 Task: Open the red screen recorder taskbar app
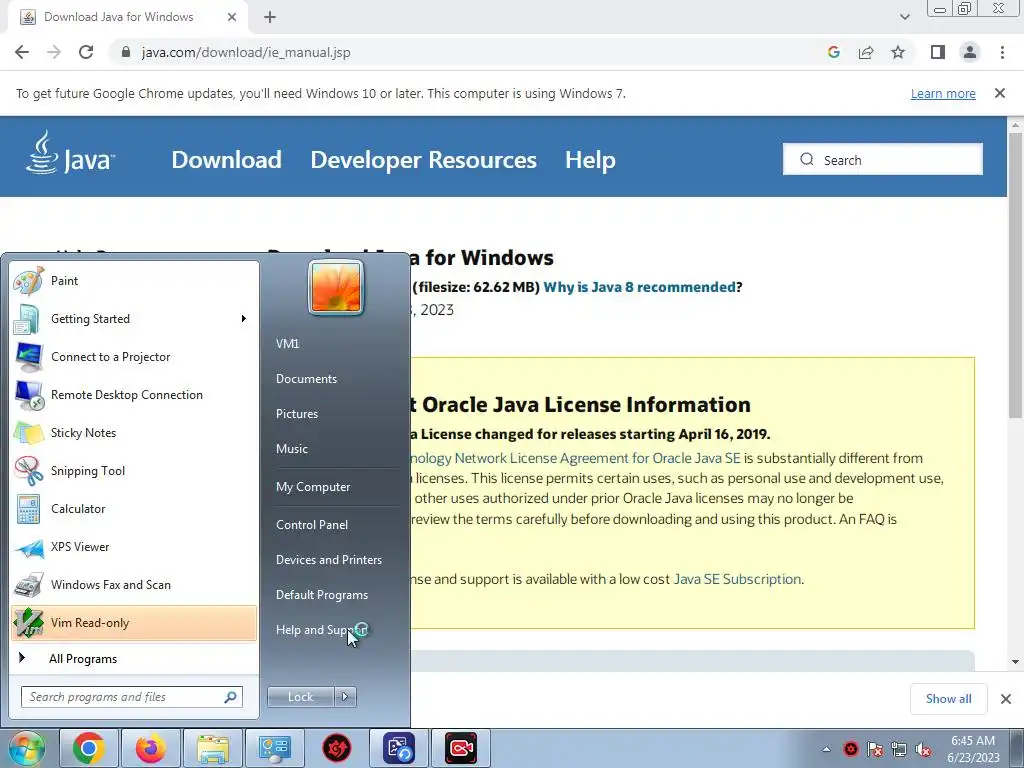click(461, 748)
